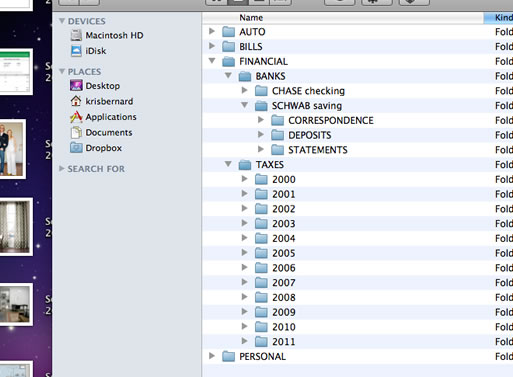
Task: Select the TAXES folder icon
Action: (245, 165)
